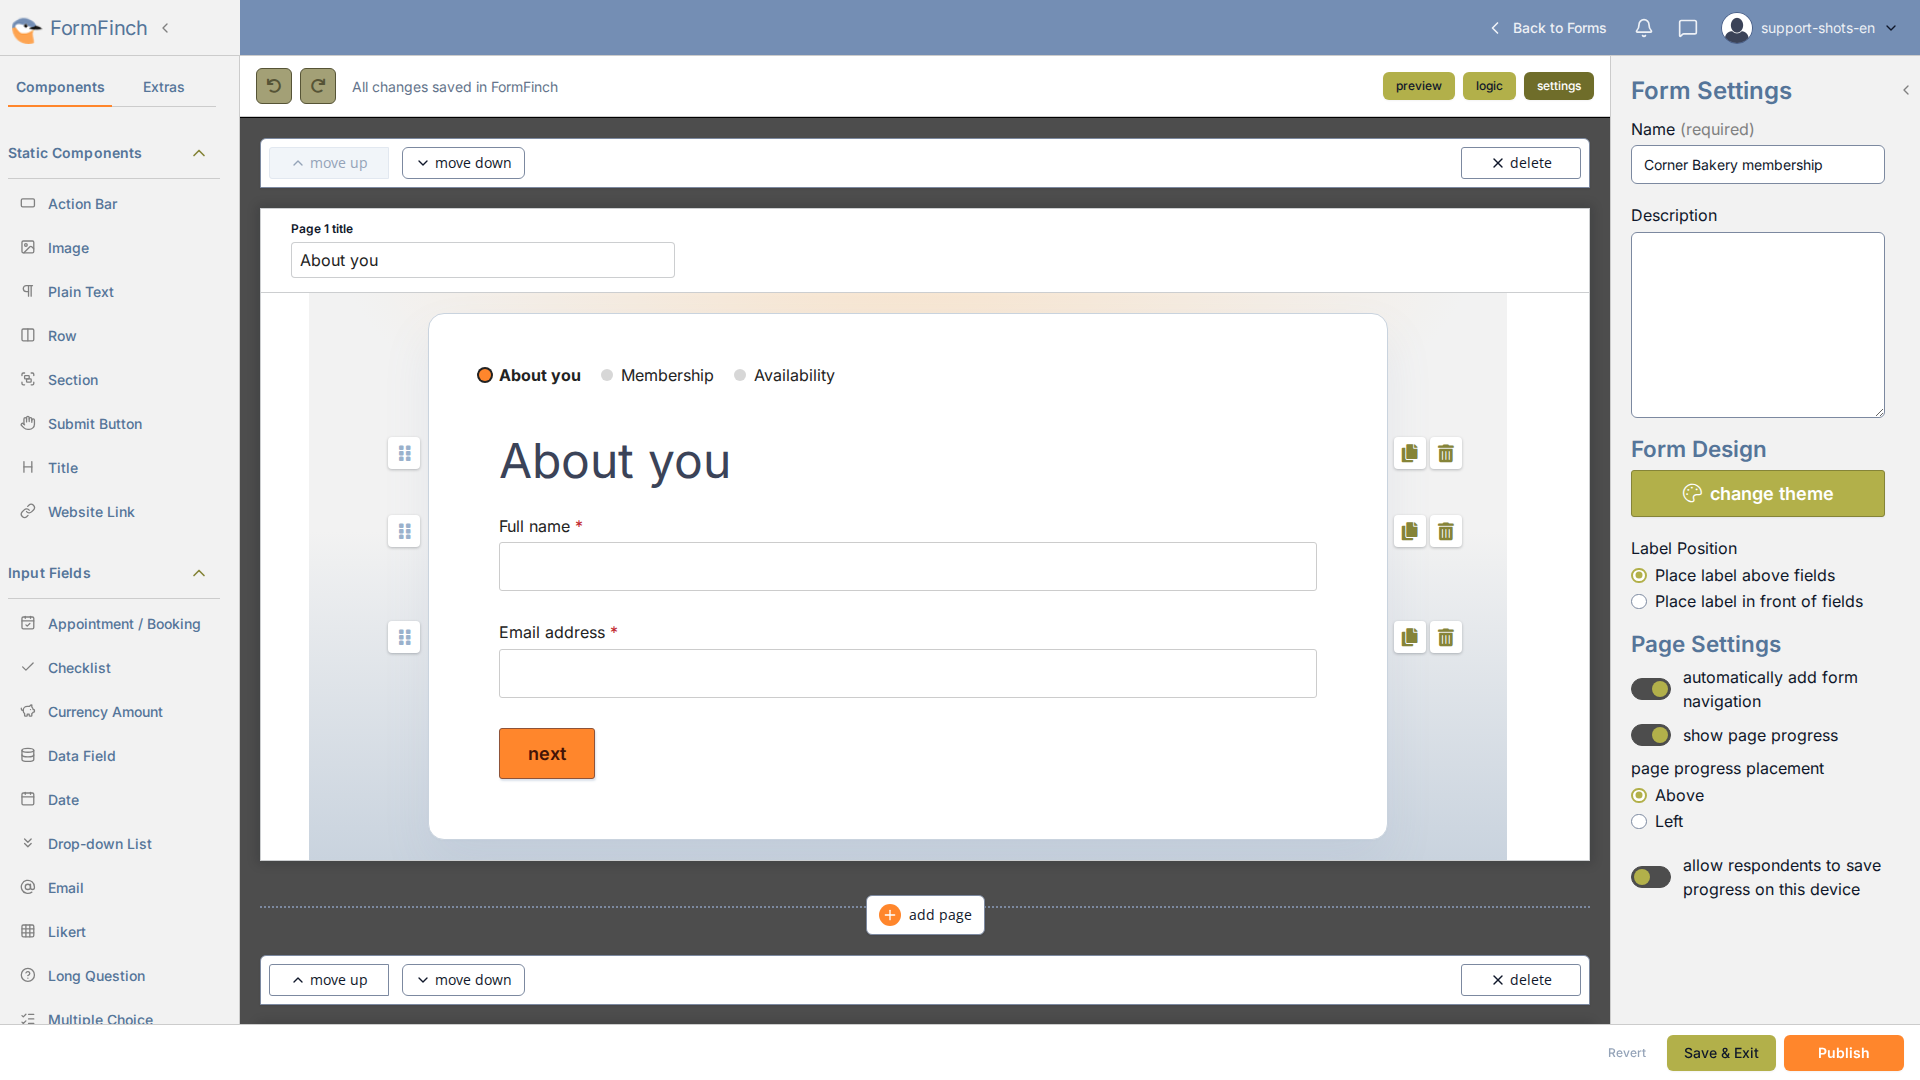Click the form Description textarea
This screenshot has width=1920, height=1080.
1758,325
